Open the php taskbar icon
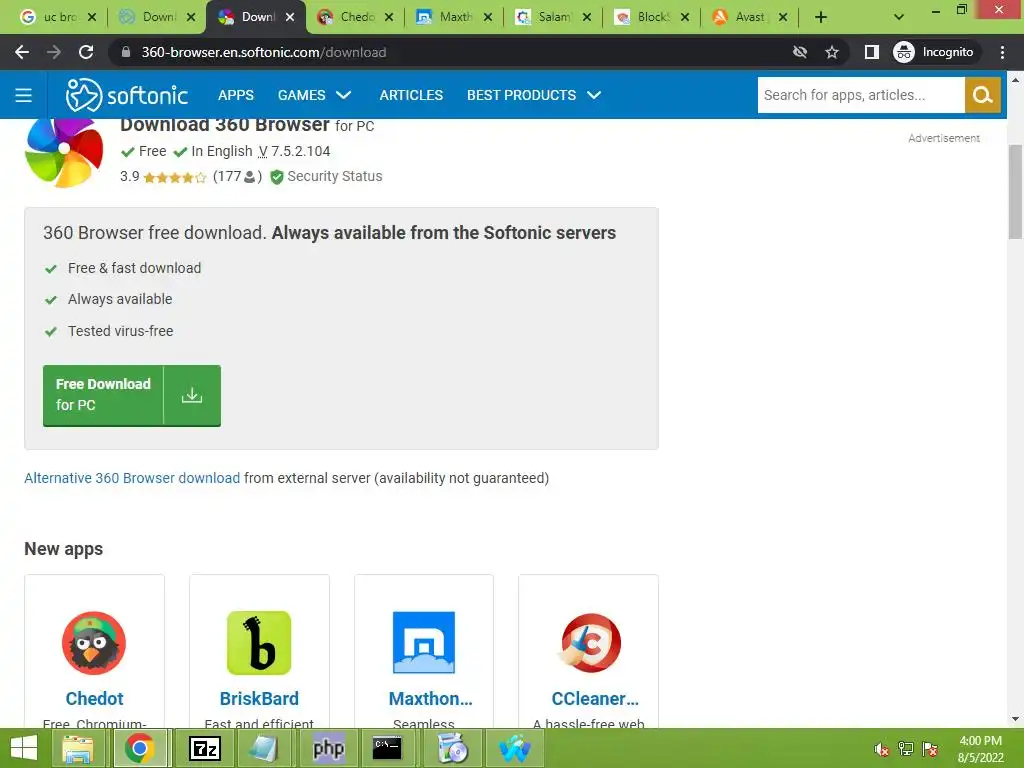This screenshot has width=1024, height=768. (x=328, y=748)
